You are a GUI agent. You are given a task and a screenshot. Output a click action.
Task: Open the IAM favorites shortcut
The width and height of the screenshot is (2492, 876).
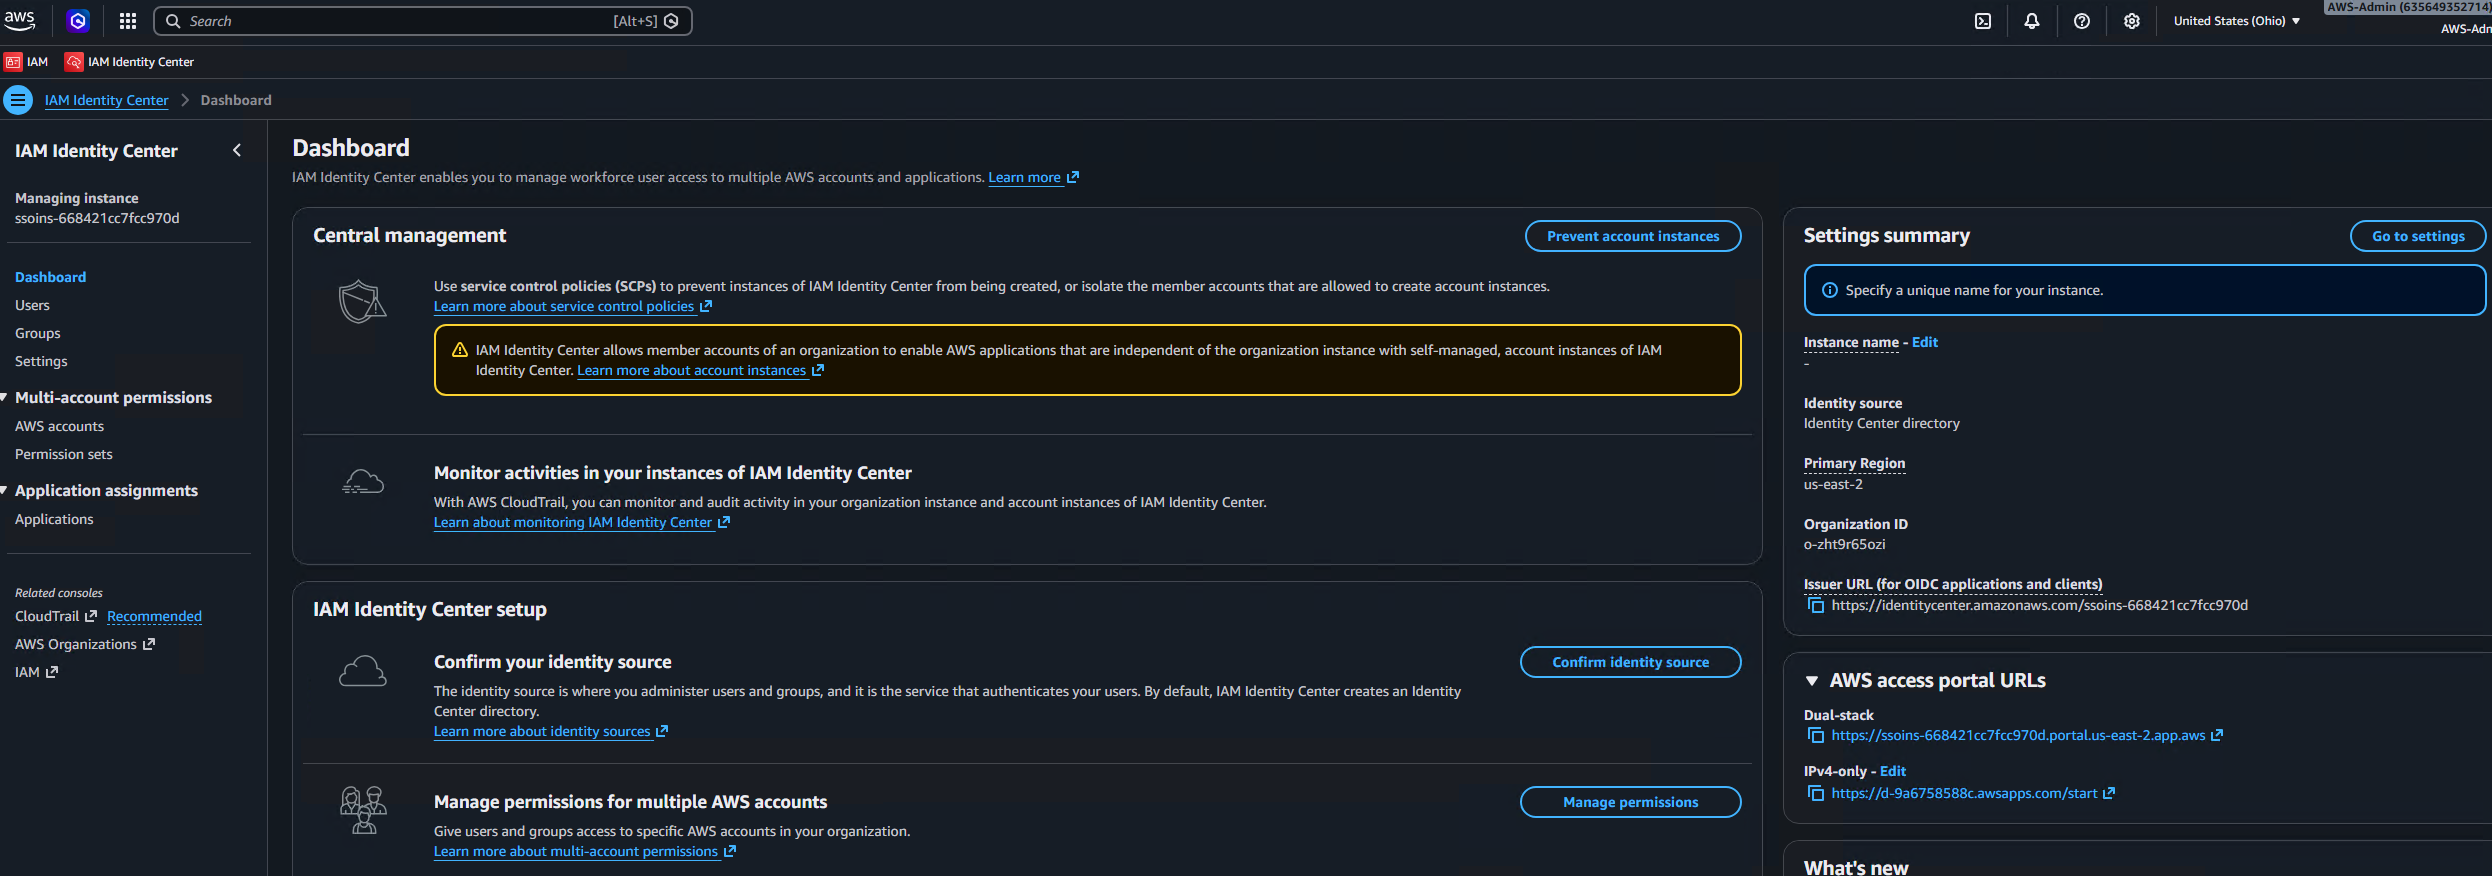(27, 62)
